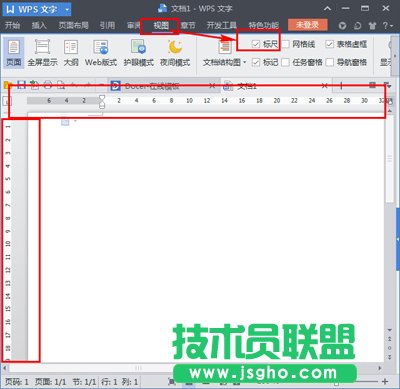Click the 行: 1 status bar entry
This screenshot has height=389, width=400.
tap(109, 382)
